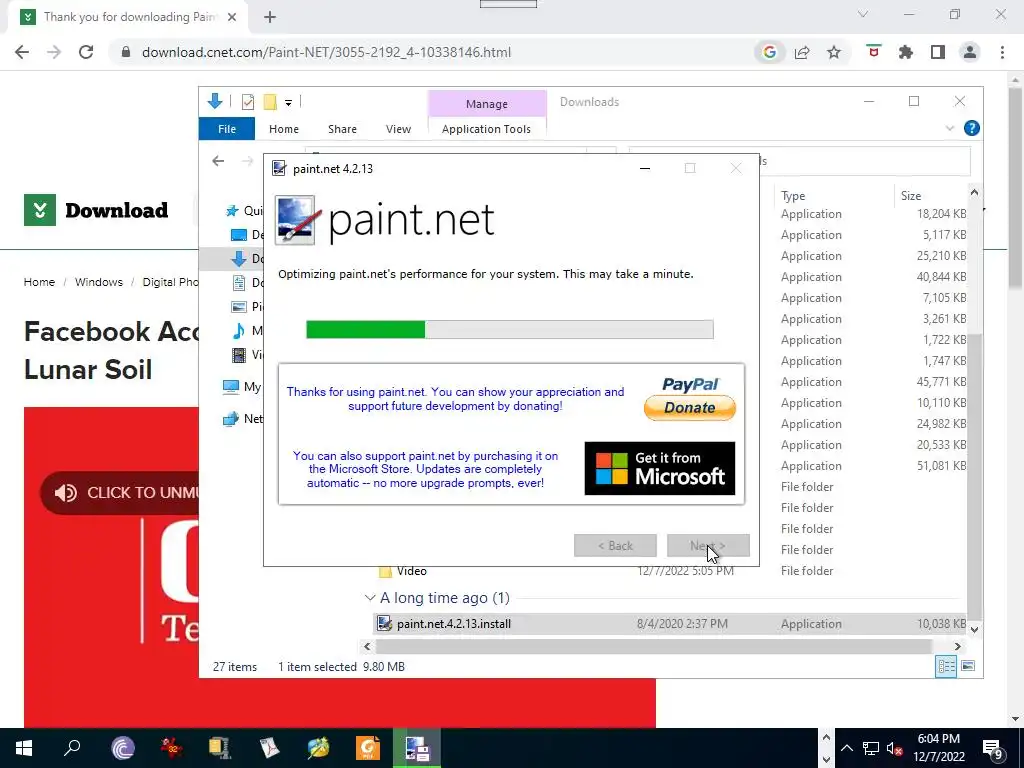Select Quick access star in navigation pane
This screenshot has width=1024, height=768.
click(232, 210)
